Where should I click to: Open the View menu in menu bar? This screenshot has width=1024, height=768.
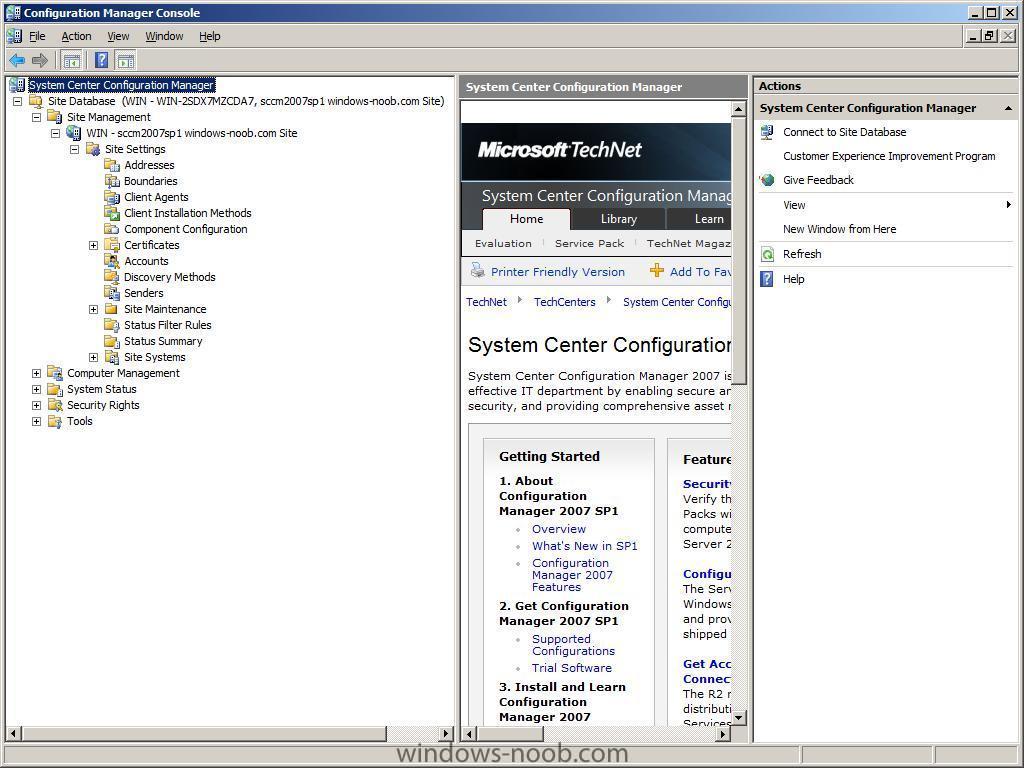(x=118, y=36)
